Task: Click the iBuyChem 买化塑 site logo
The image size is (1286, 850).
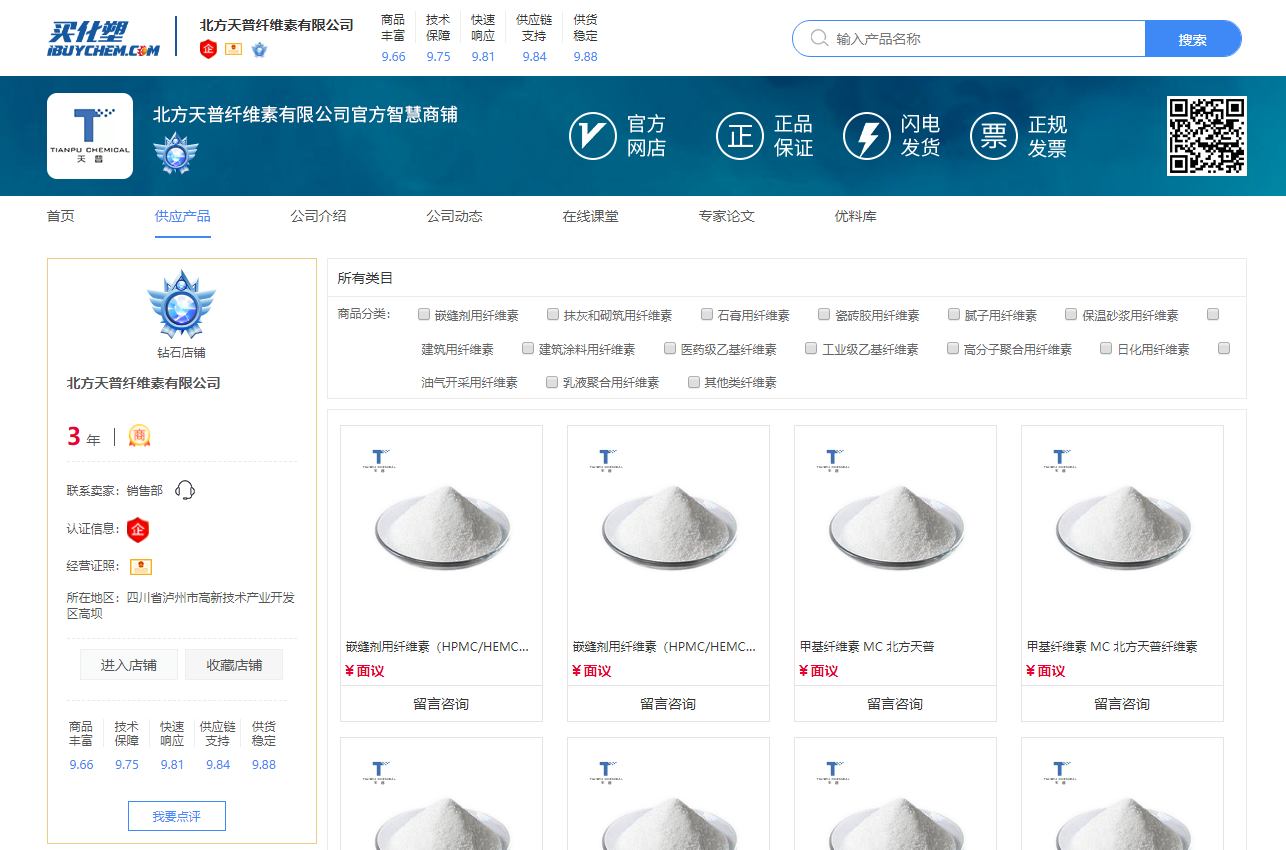Action: pyautogui.click(x=103, y=37)
